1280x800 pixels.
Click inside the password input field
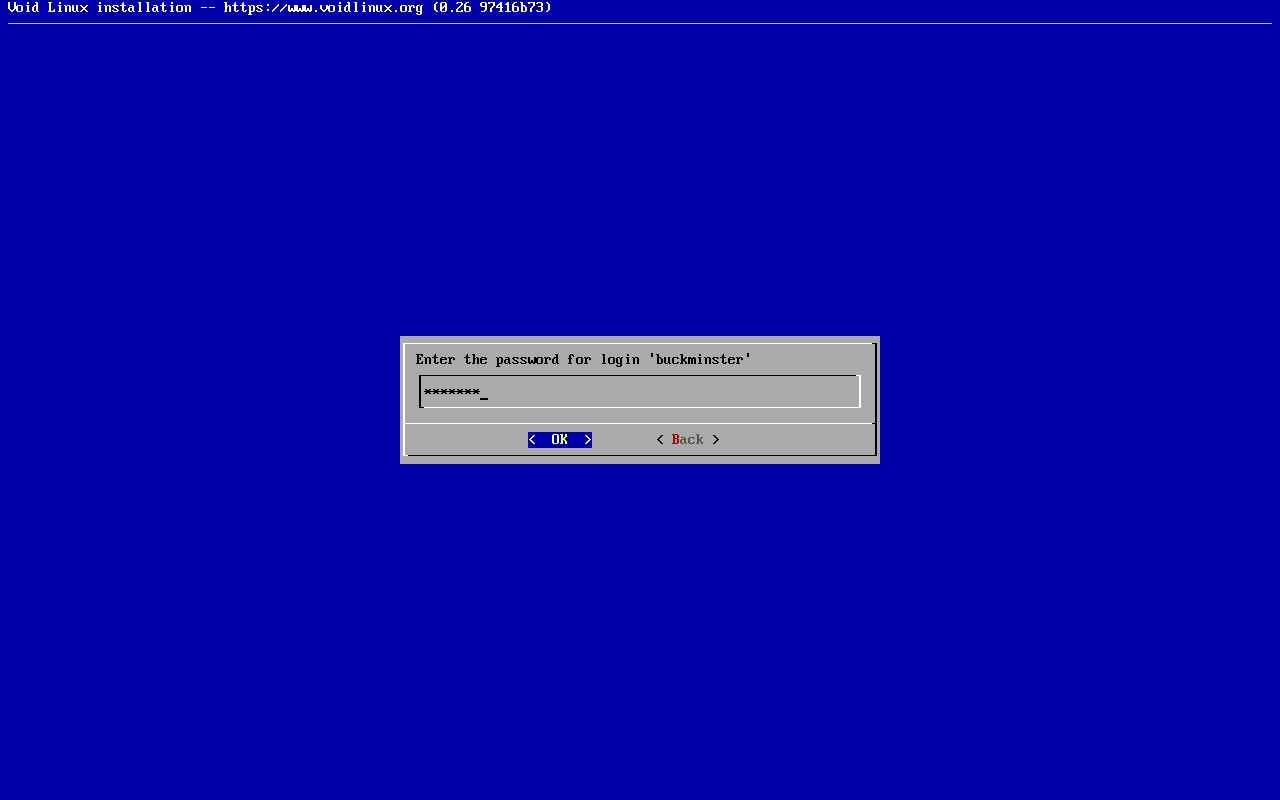(x=640, y=392)
